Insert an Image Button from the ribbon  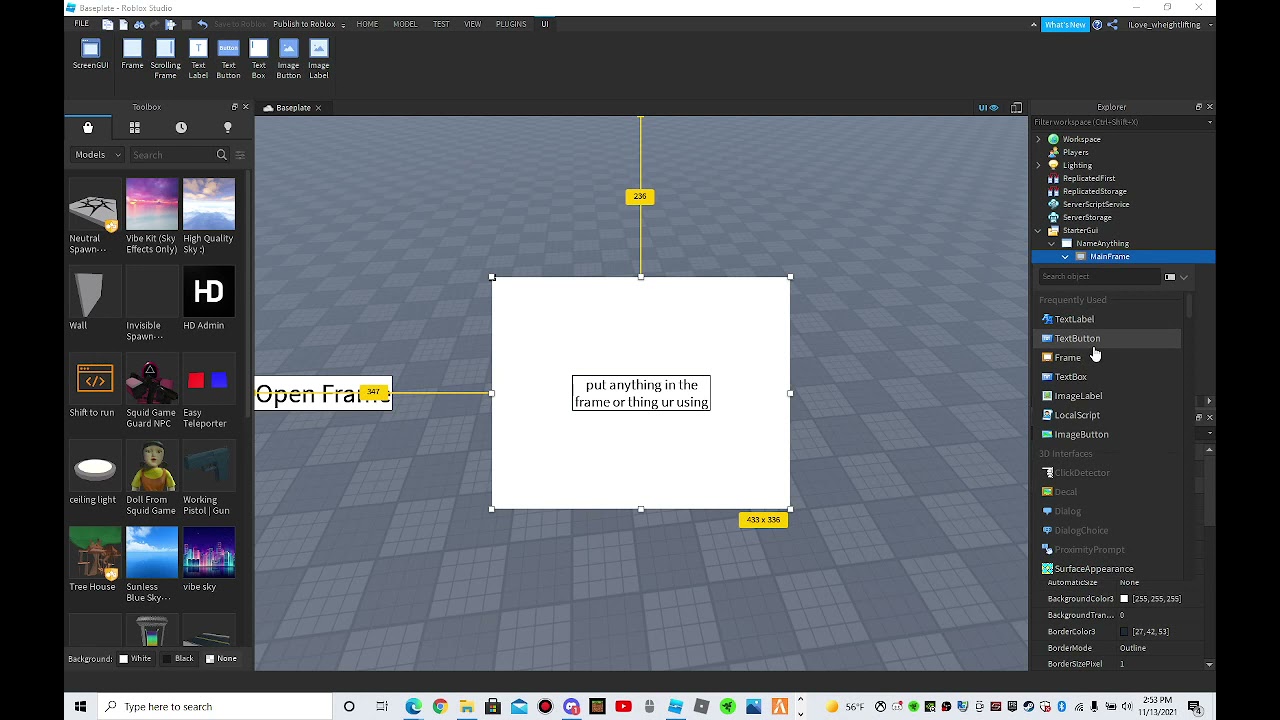[x=288, y=59]
